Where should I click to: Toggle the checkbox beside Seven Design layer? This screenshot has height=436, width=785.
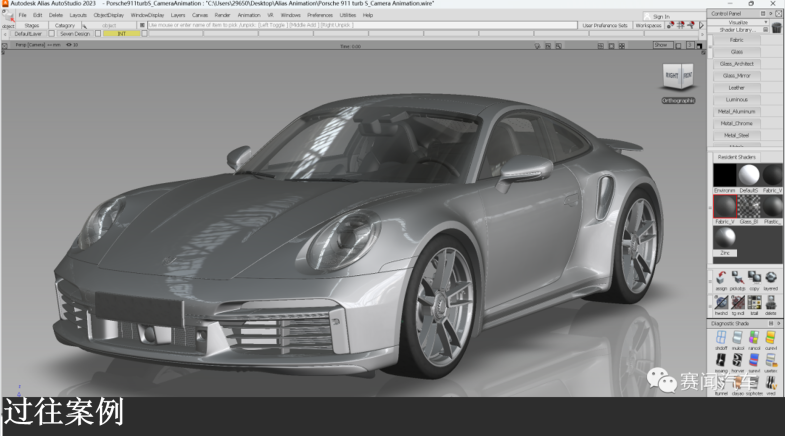[x=99, y=33]
